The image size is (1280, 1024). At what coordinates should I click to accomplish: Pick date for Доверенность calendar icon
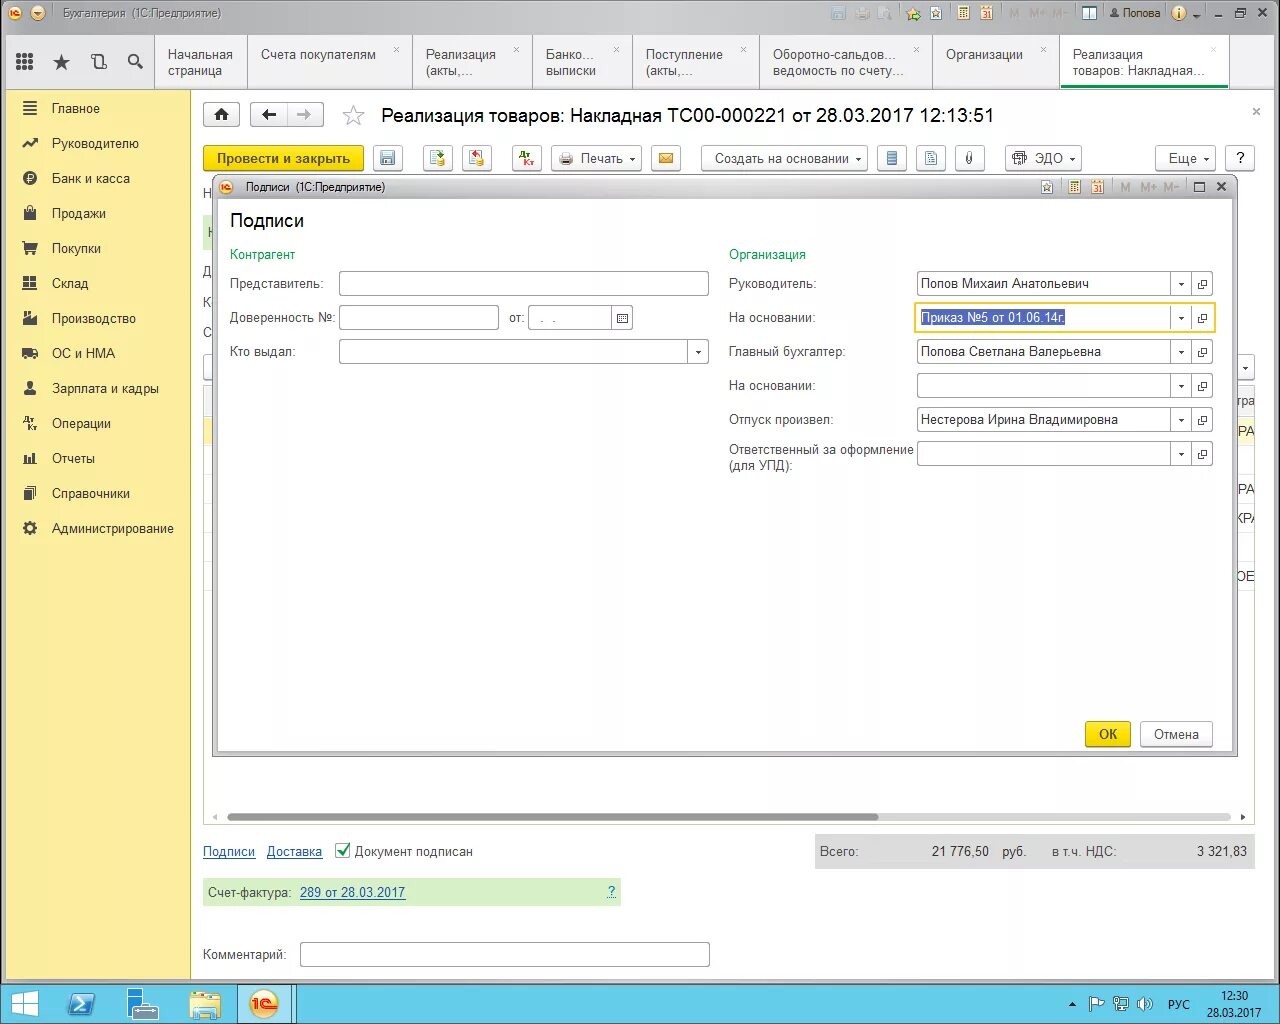tap(622, 318)
